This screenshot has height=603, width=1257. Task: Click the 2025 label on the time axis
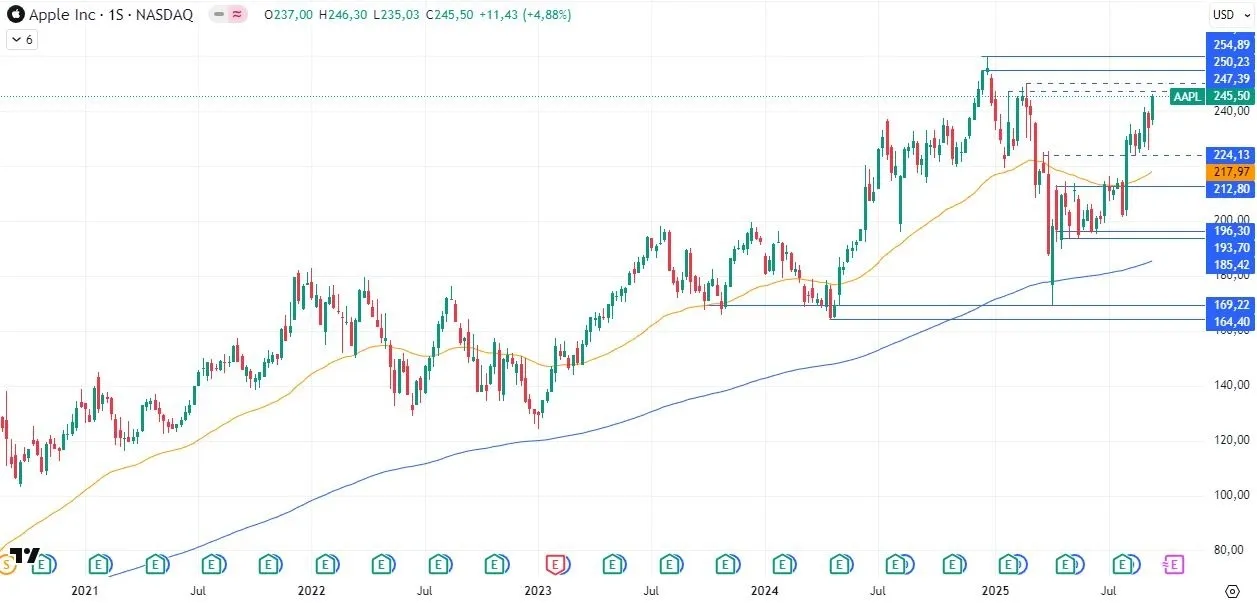pos(996,591)
